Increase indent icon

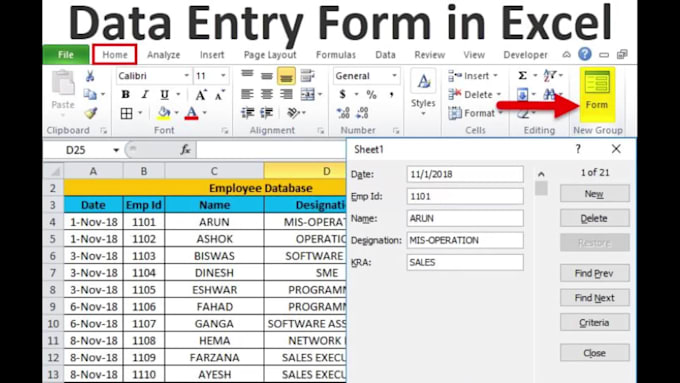click(267, 113)
